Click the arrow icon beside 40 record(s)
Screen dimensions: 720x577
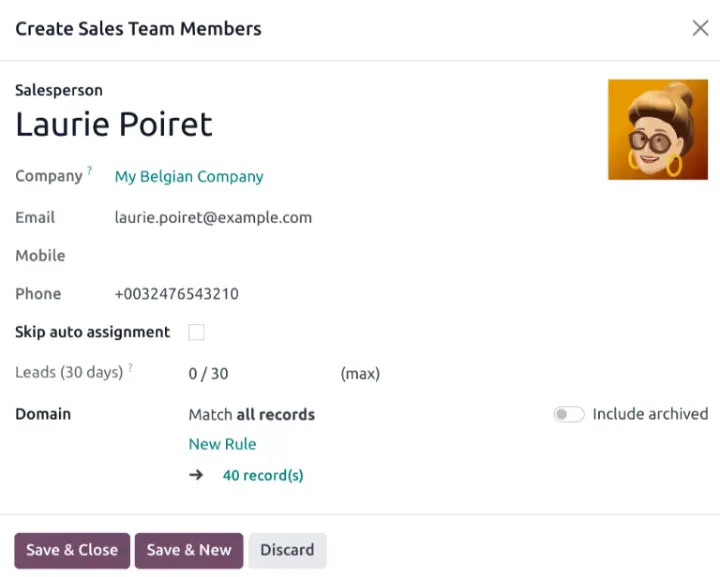click(x=196, y=476)
